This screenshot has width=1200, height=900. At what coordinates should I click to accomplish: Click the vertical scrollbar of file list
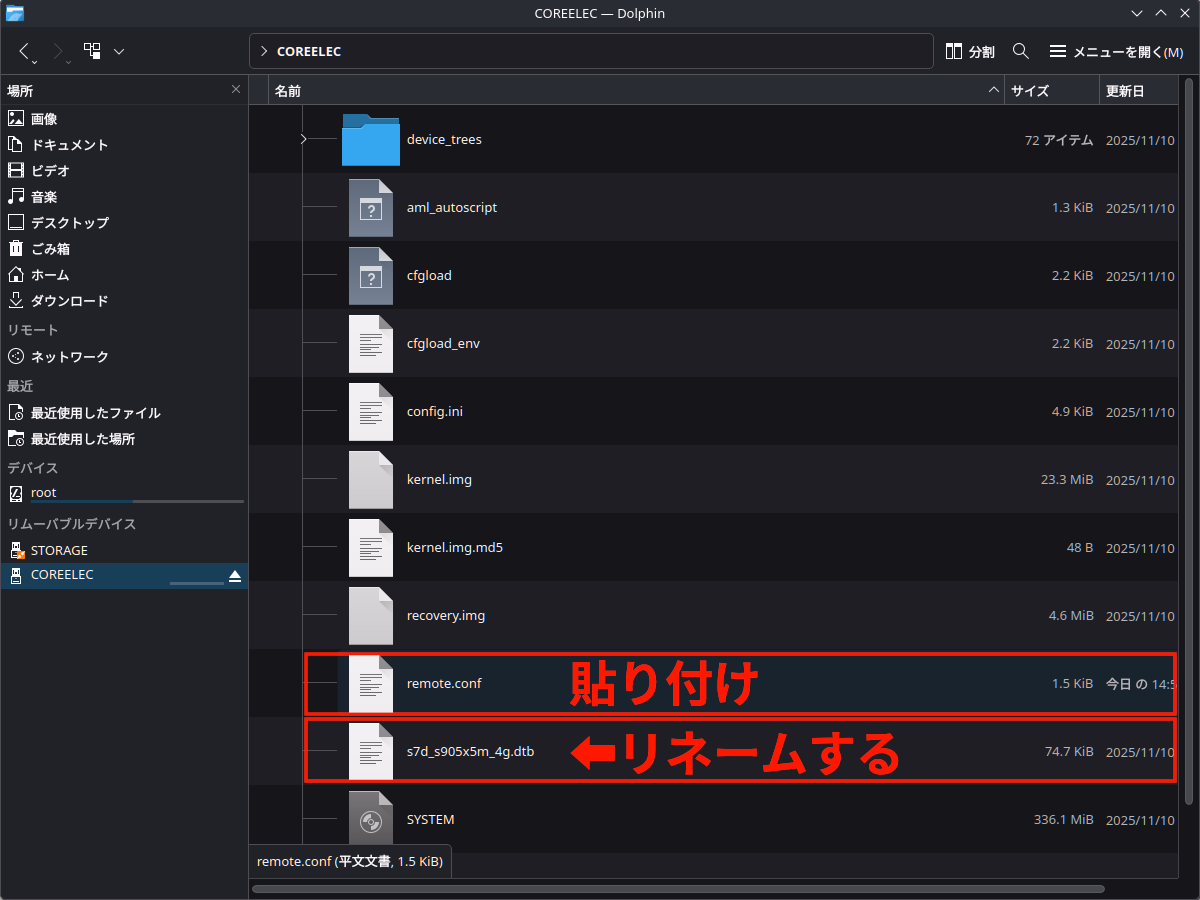1189,440
